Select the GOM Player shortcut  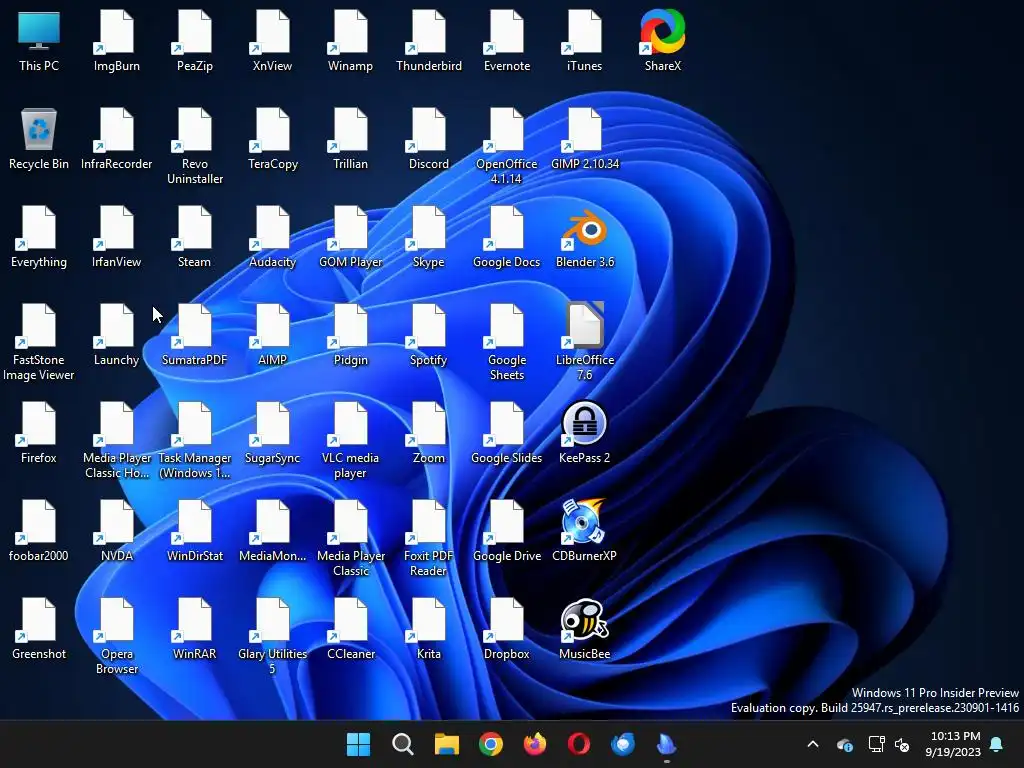point(350,236)
